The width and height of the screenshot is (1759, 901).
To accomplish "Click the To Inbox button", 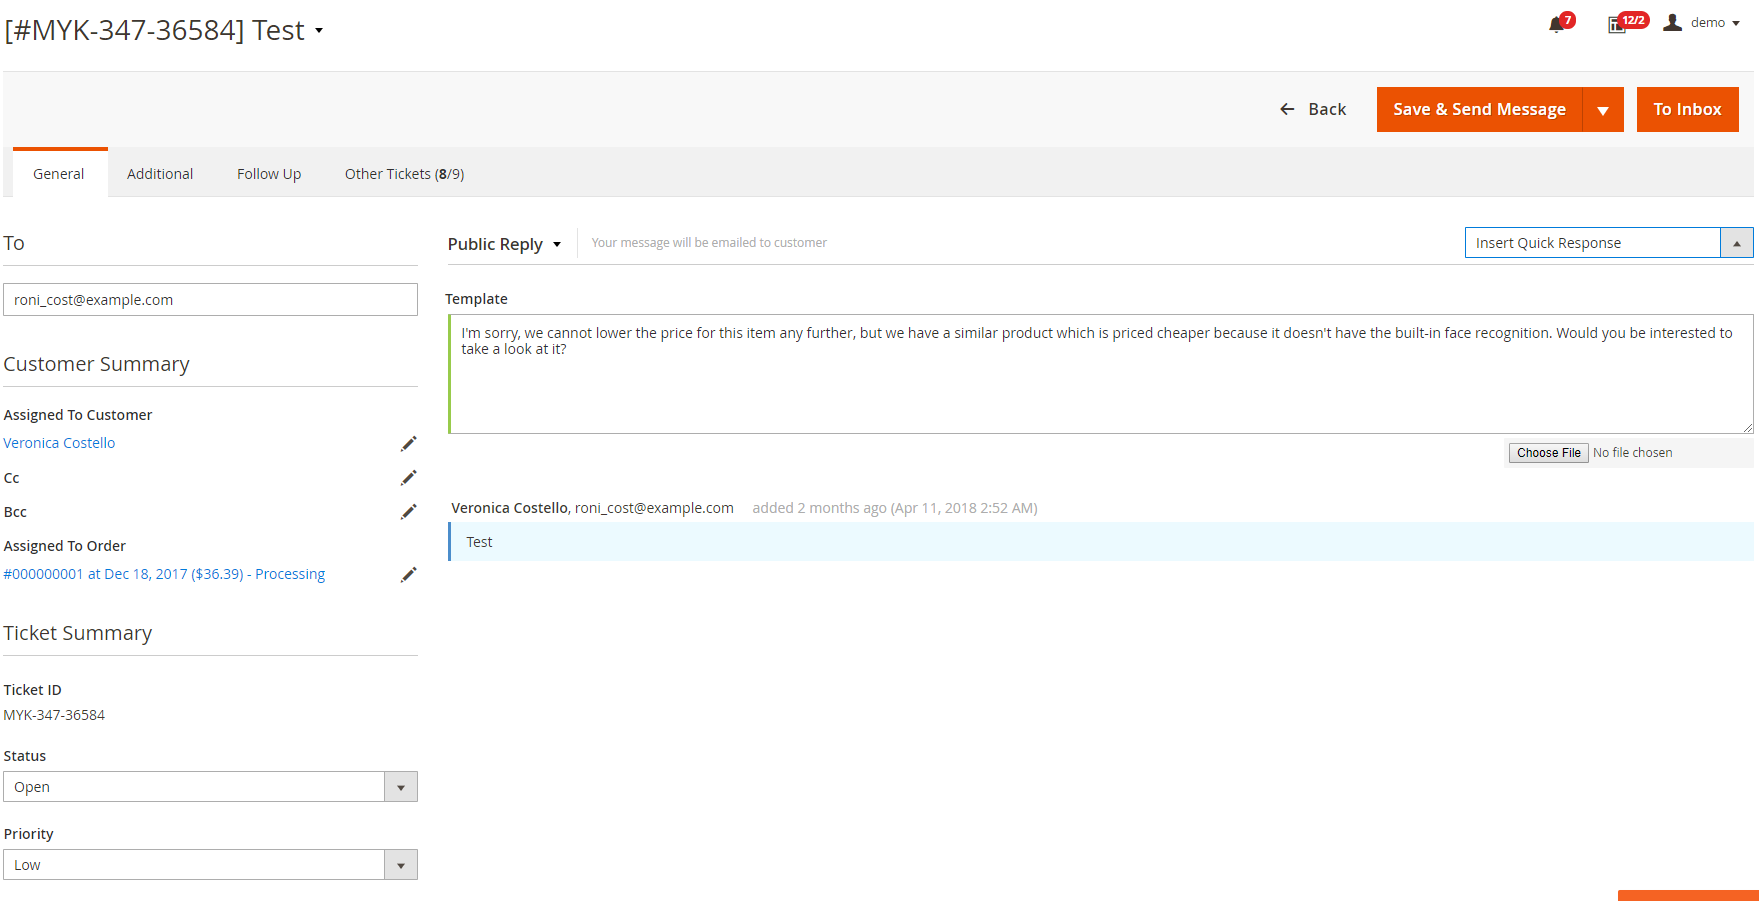I will pyautogui.click(x=1687, y=109).
